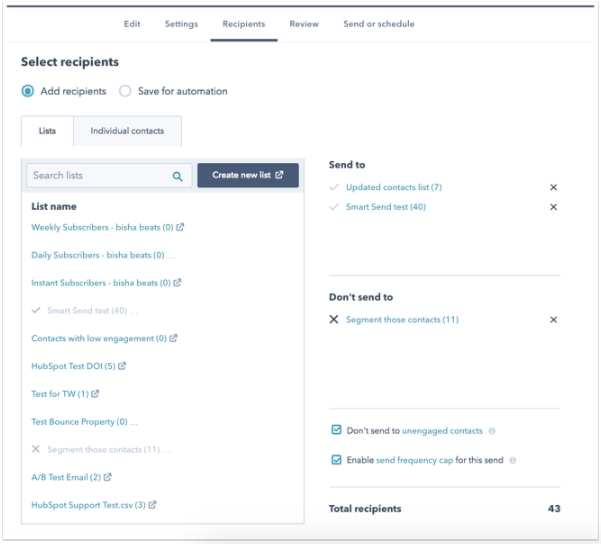Image resolution: width=601 pixels, height=544 pixels.
Task: Select Daily Subscribers - bisha beats list
Action: 98,255
